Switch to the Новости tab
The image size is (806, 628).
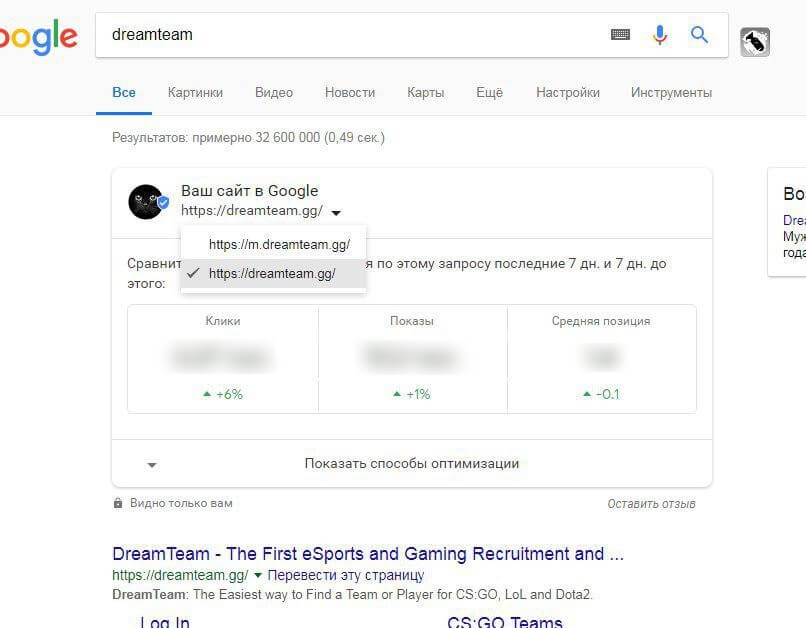(x=350, y=93)
